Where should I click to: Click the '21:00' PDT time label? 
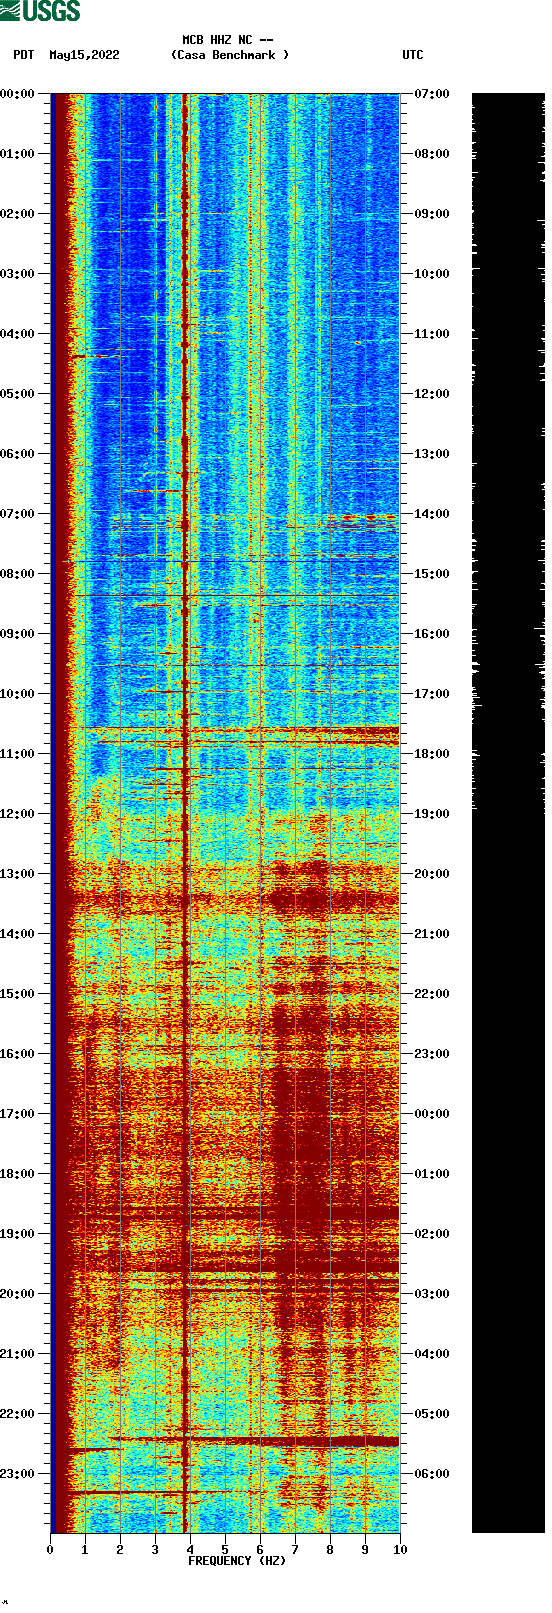point(17,1354)
